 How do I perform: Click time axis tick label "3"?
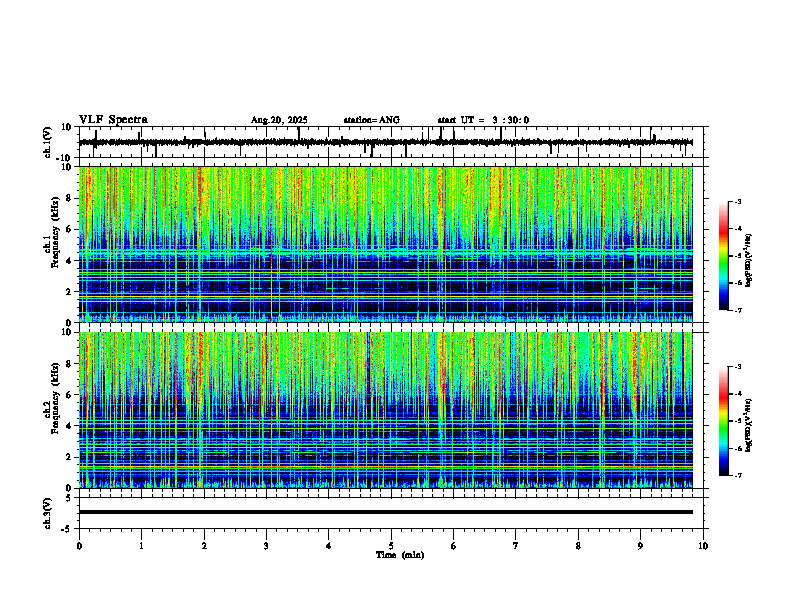[266, 546]
